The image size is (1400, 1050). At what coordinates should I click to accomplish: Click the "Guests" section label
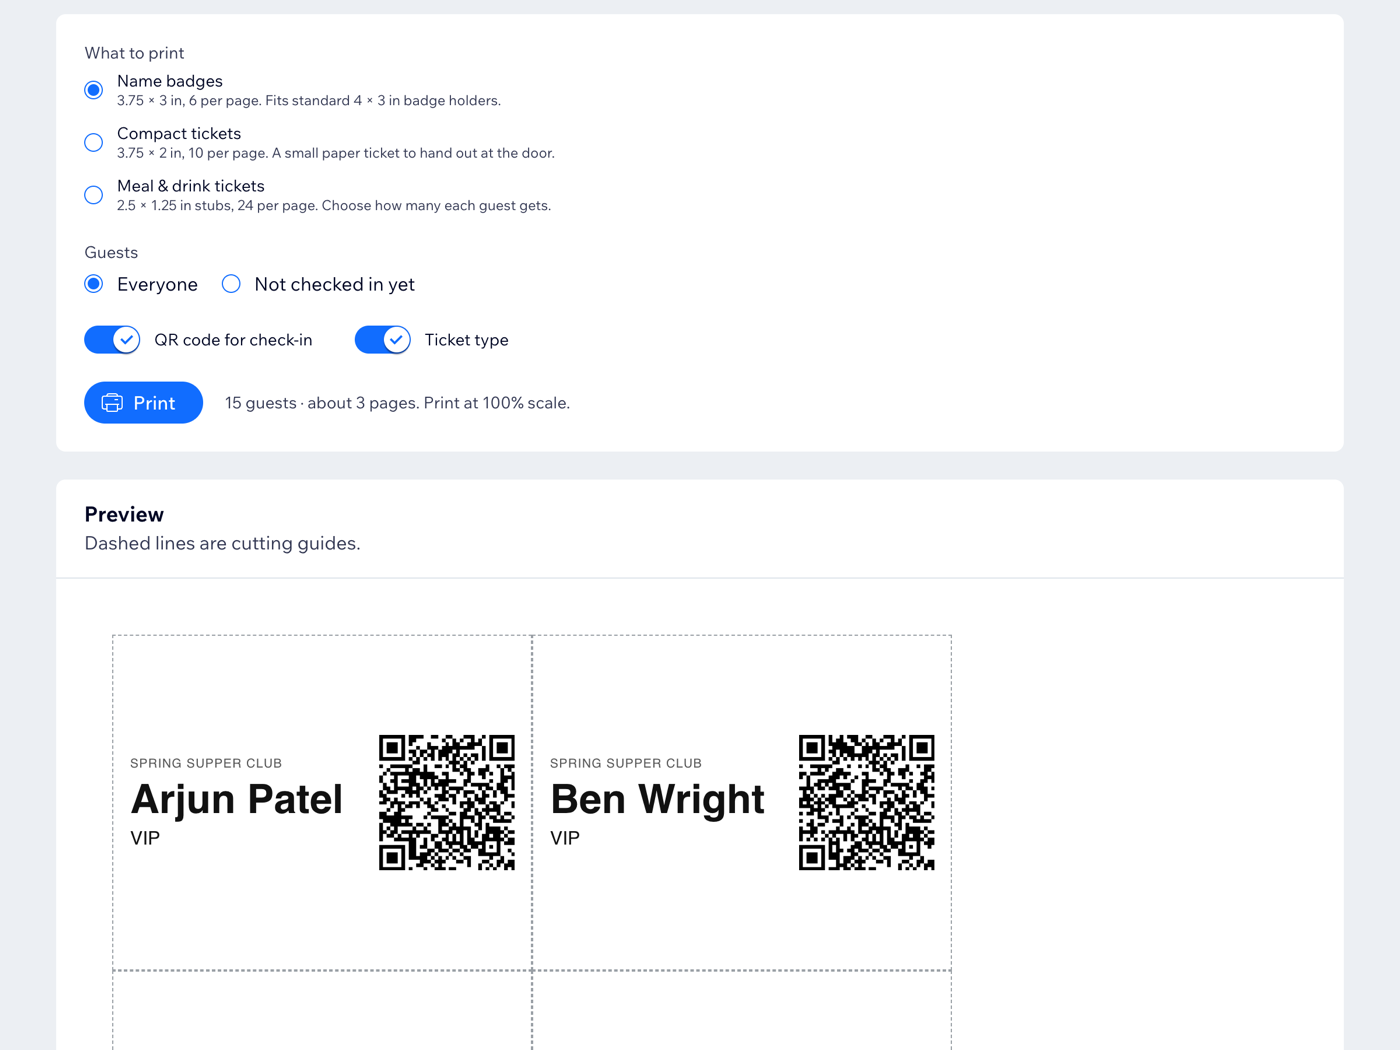(x=111, y=252)
